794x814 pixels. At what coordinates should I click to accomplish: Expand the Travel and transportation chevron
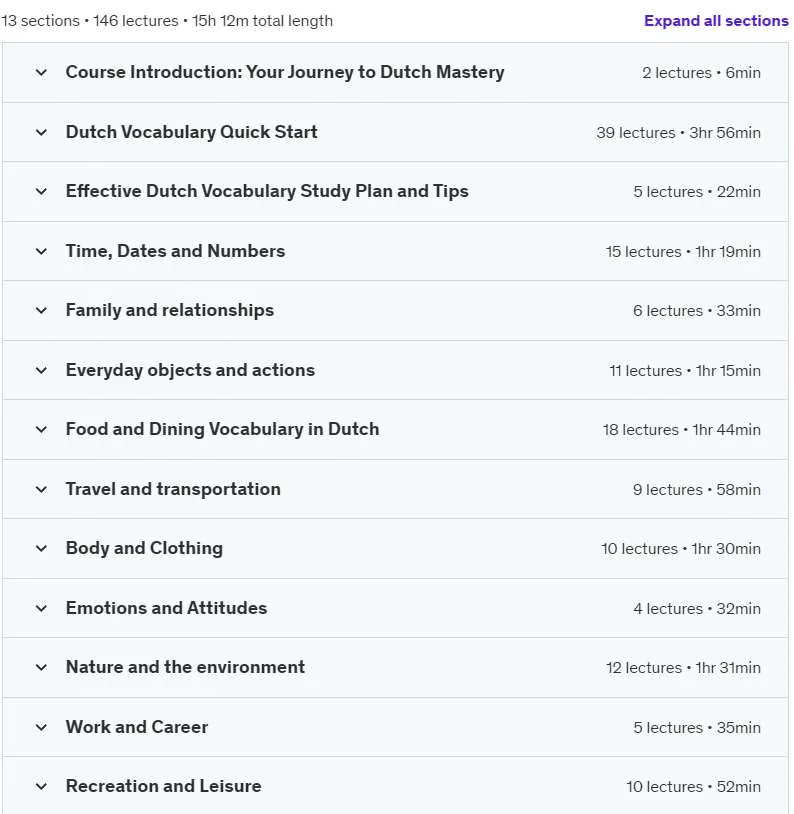tap(41, 489)
